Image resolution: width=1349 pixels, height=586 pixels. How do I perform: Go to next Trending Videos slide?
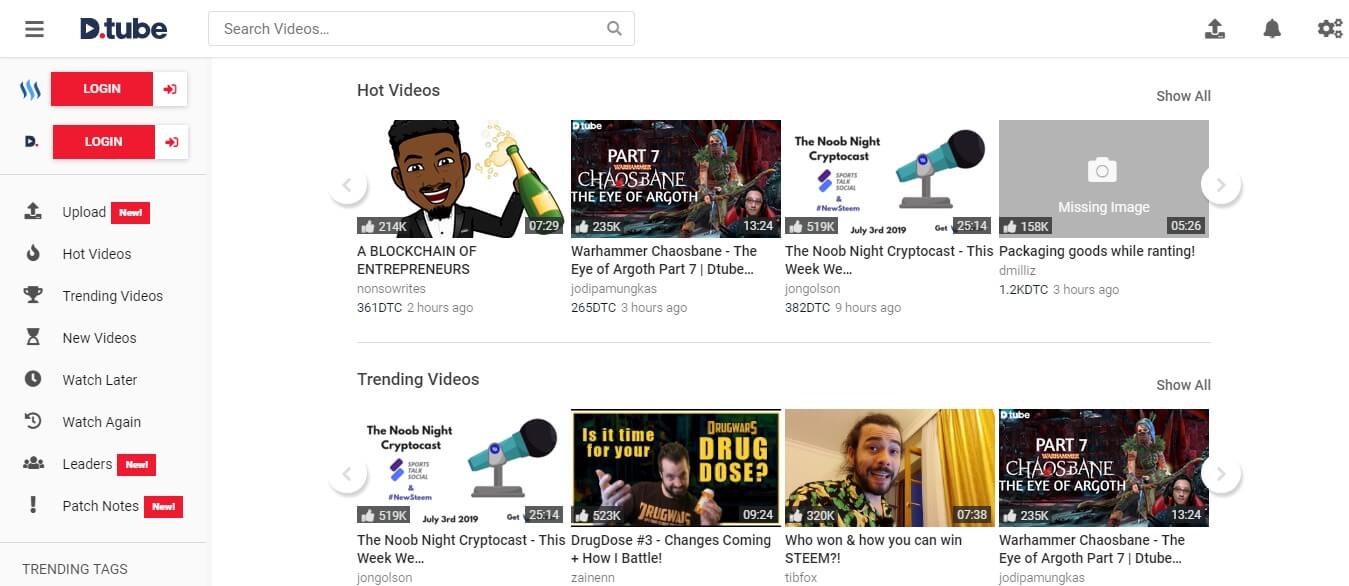click(1221, 473)
